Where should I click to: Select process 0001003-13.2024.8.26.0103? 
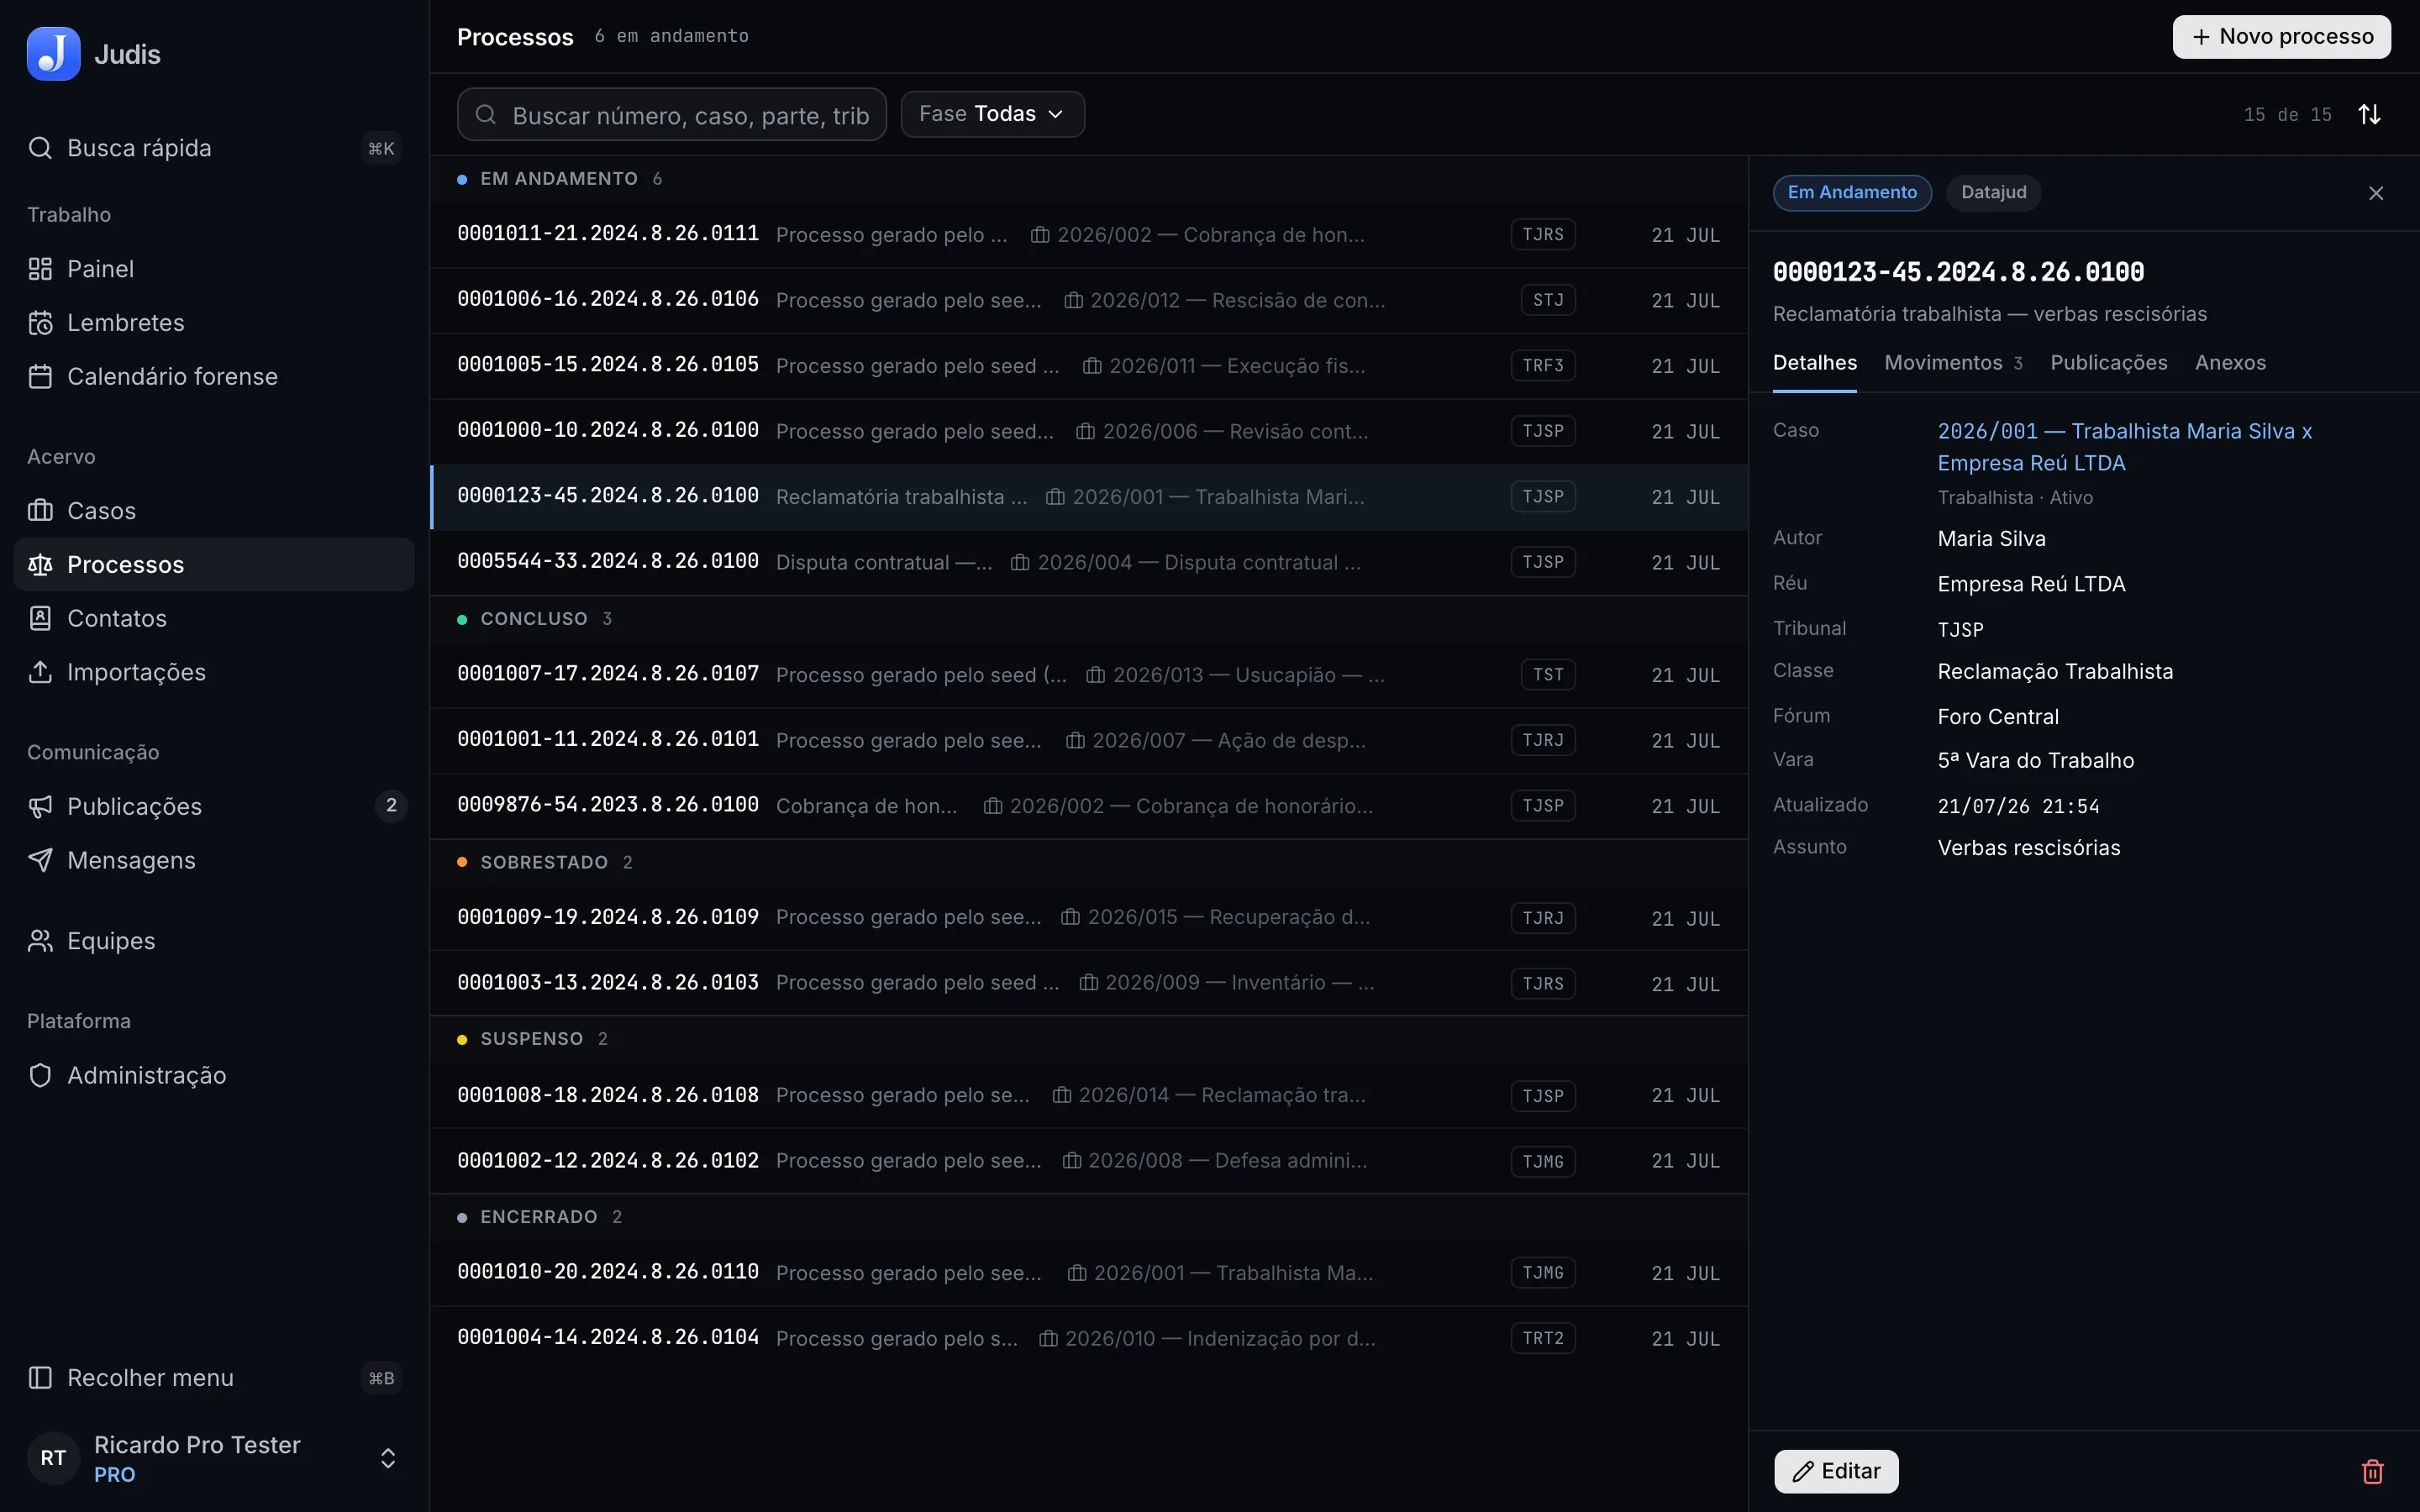1088,983
